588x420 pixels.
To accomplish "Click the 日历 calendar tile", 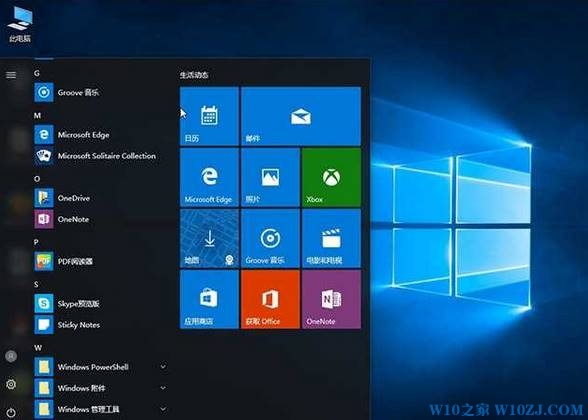I will point(209,116).
